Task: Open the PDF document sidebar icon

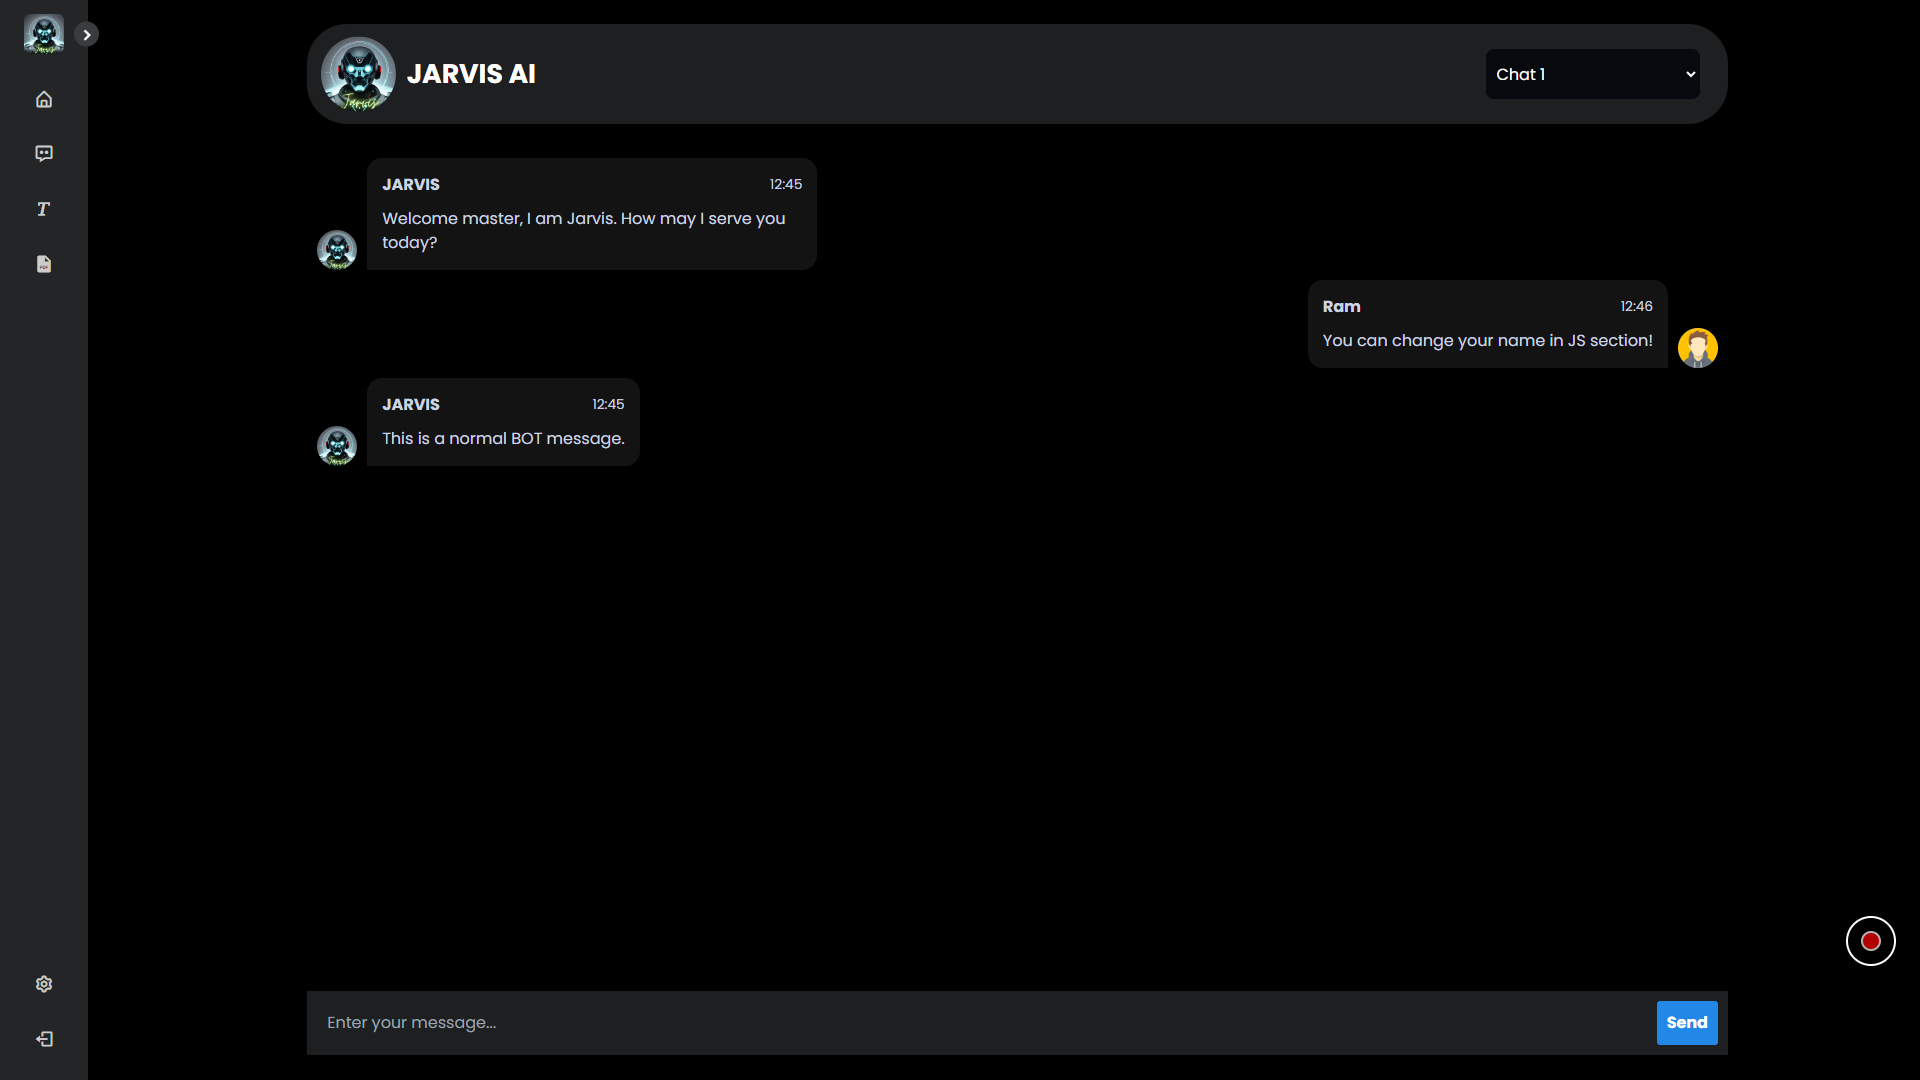Action: click(44, 264)
